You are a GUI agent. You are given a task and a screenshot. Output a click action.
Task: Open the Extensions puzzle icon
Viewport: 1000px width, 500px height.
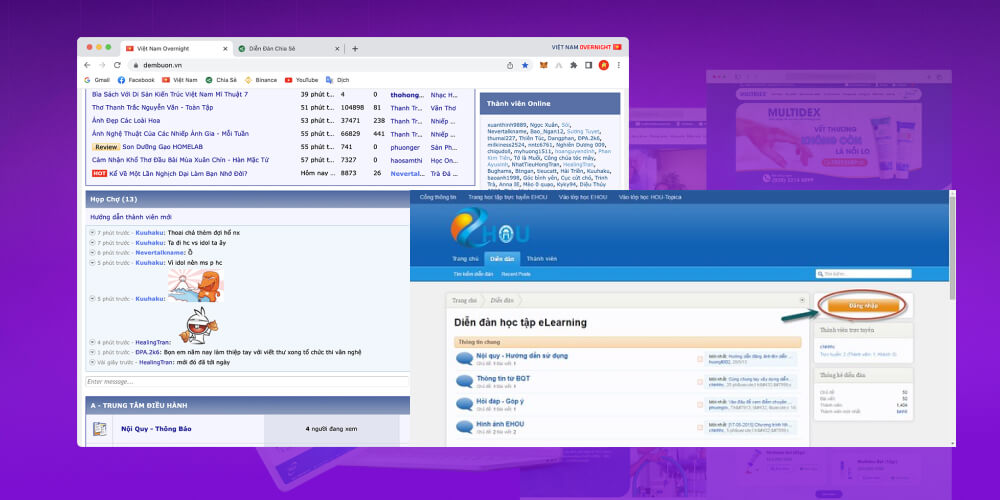(573, 65)
